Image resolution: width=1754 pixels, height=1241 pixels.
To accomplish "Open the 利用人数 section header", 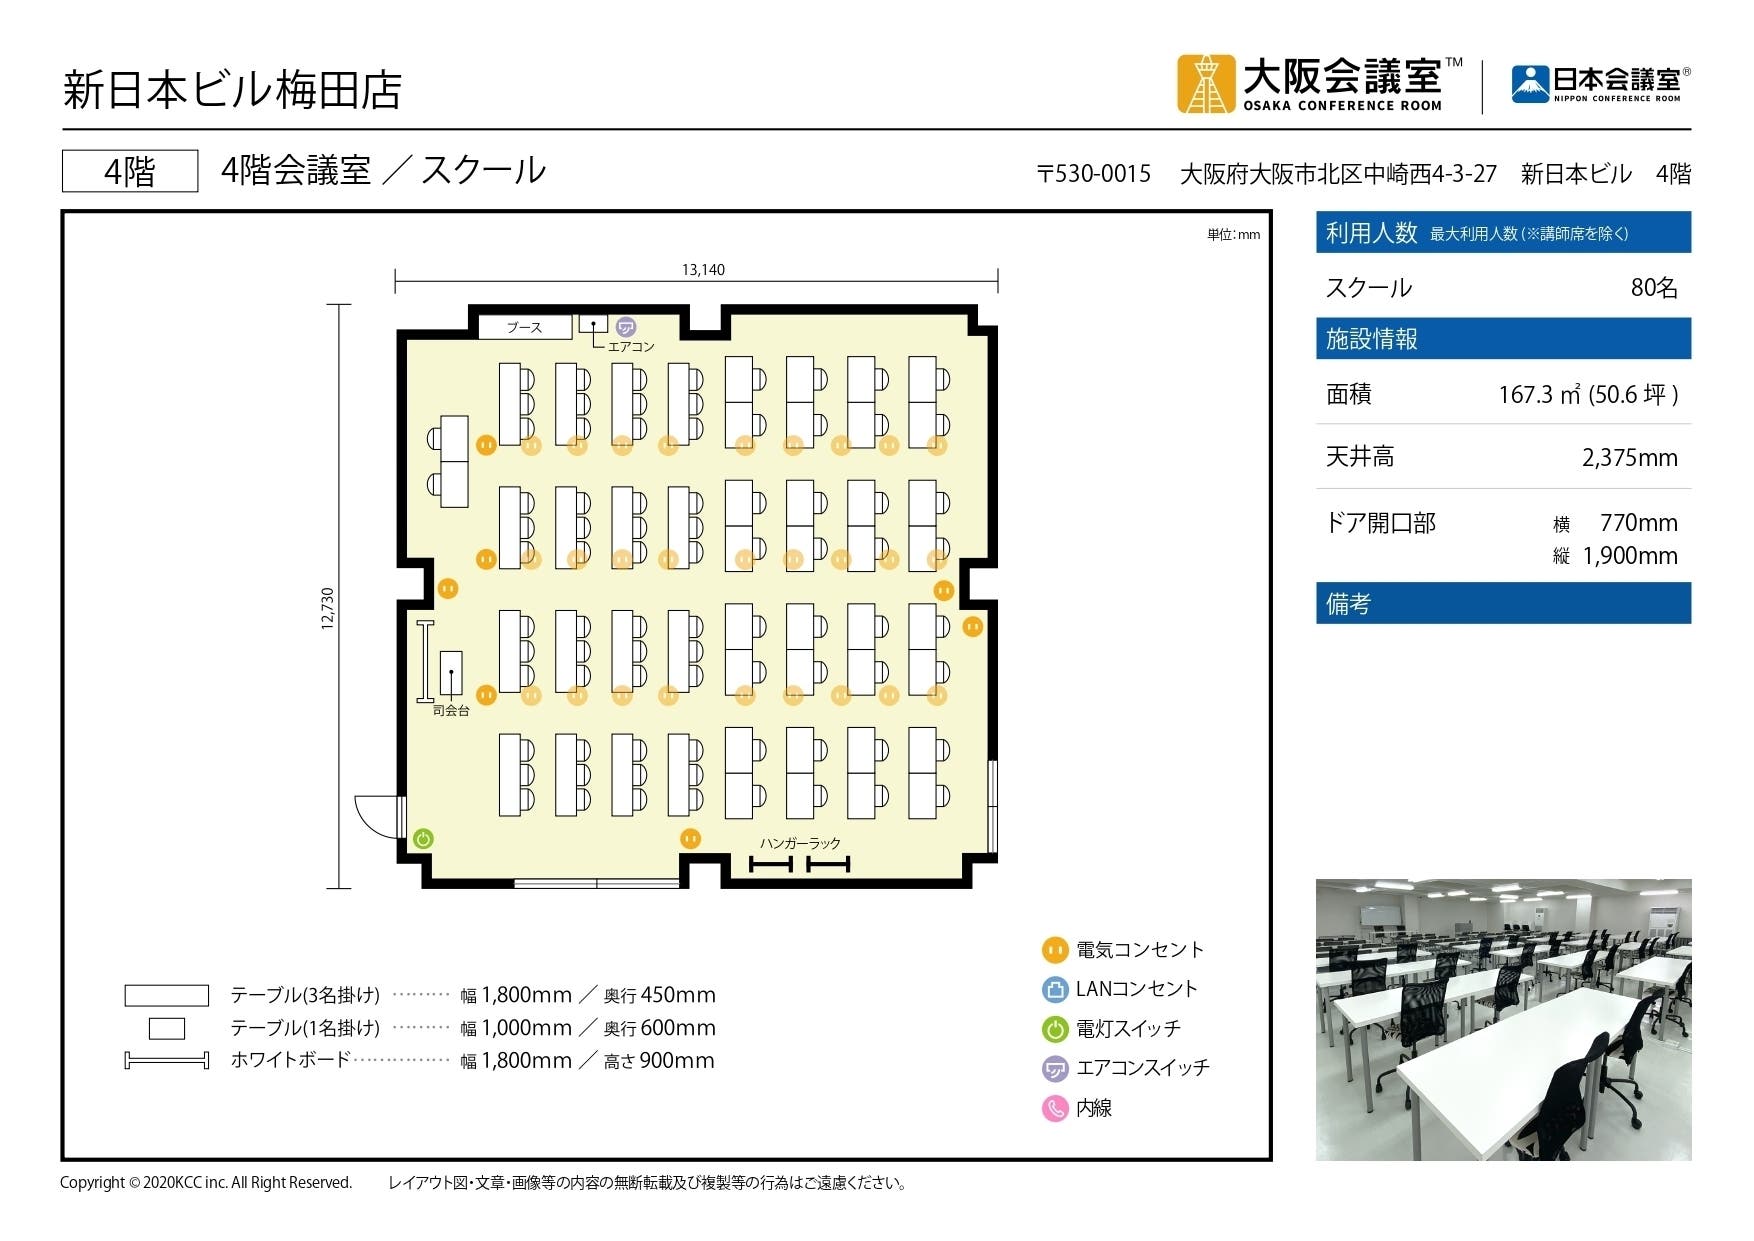I will (1500, 231).
